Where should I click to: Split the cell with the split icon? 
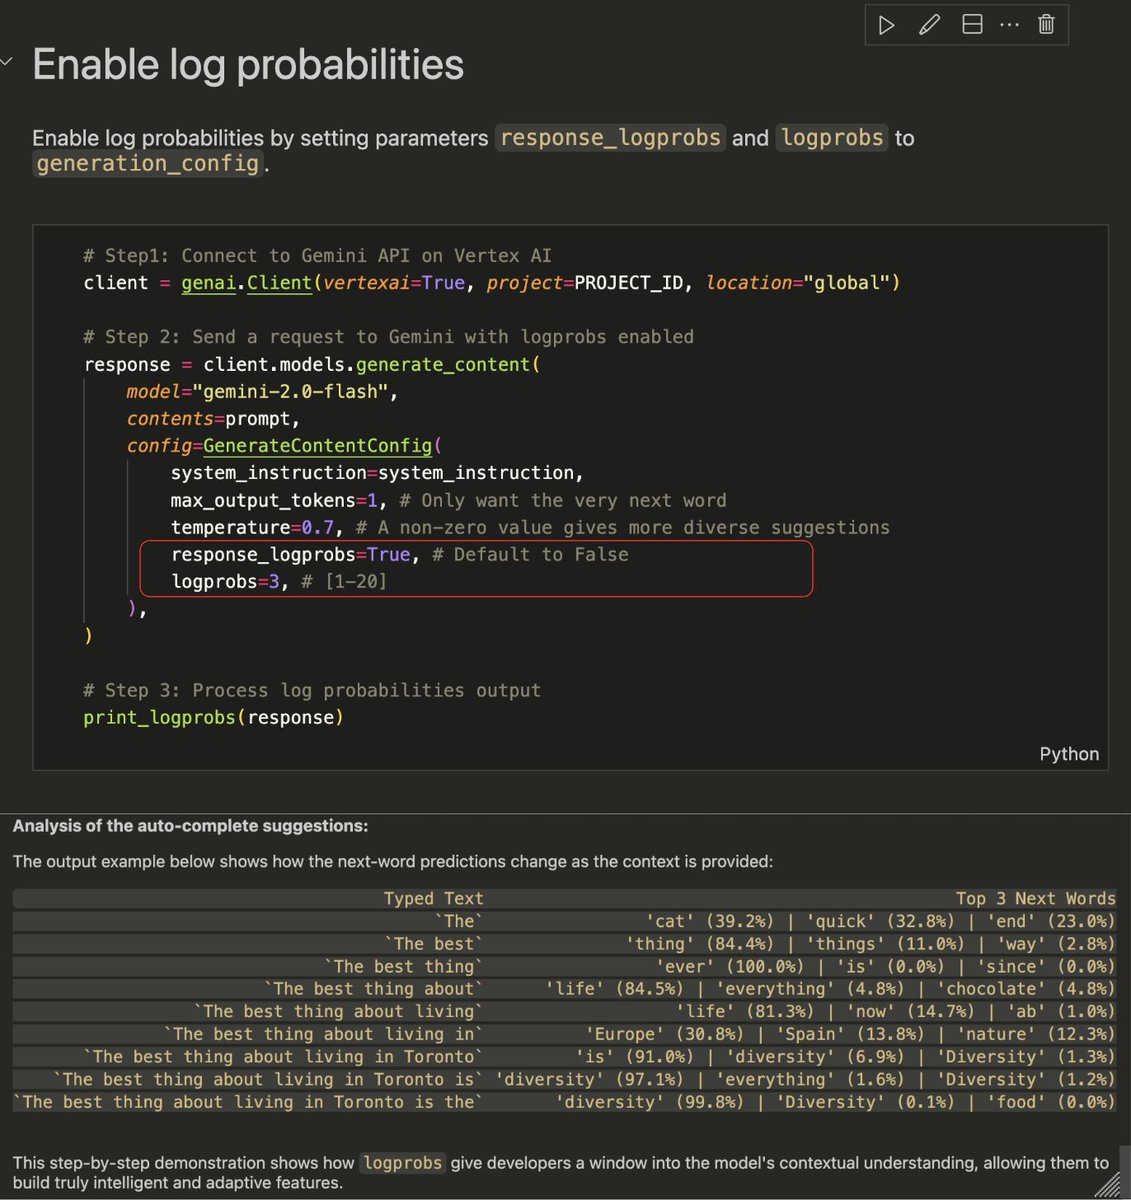point(972,25)
